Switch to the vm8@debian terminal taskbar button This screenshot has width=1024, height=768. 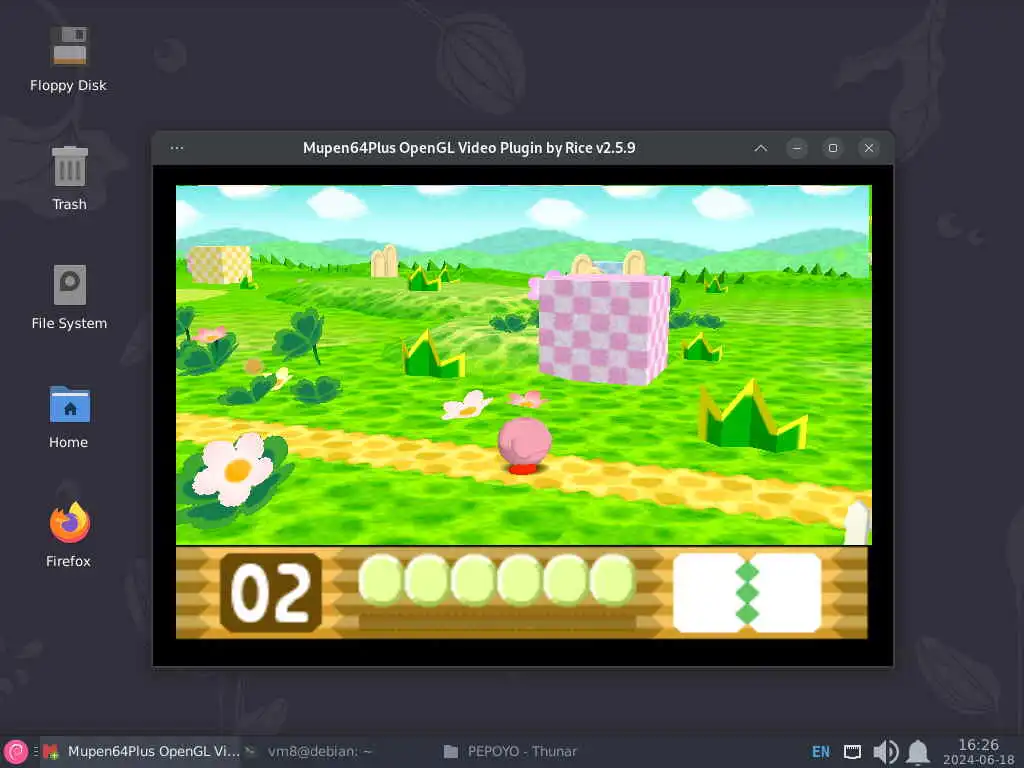coord(308,752)
